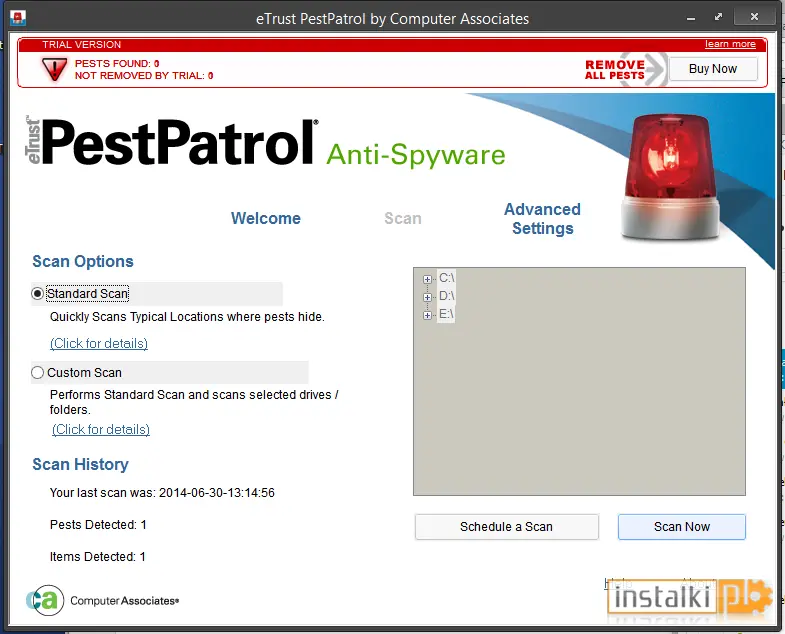Click the TRIAL VERSION banner label

[82, 45]
